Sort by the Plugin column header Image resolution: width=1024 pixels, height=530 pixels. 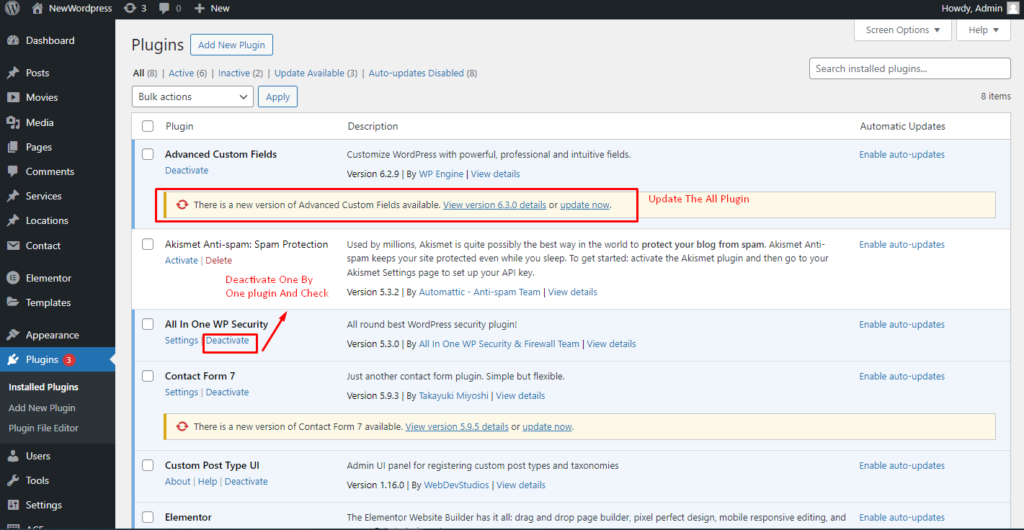pos(180,126)
